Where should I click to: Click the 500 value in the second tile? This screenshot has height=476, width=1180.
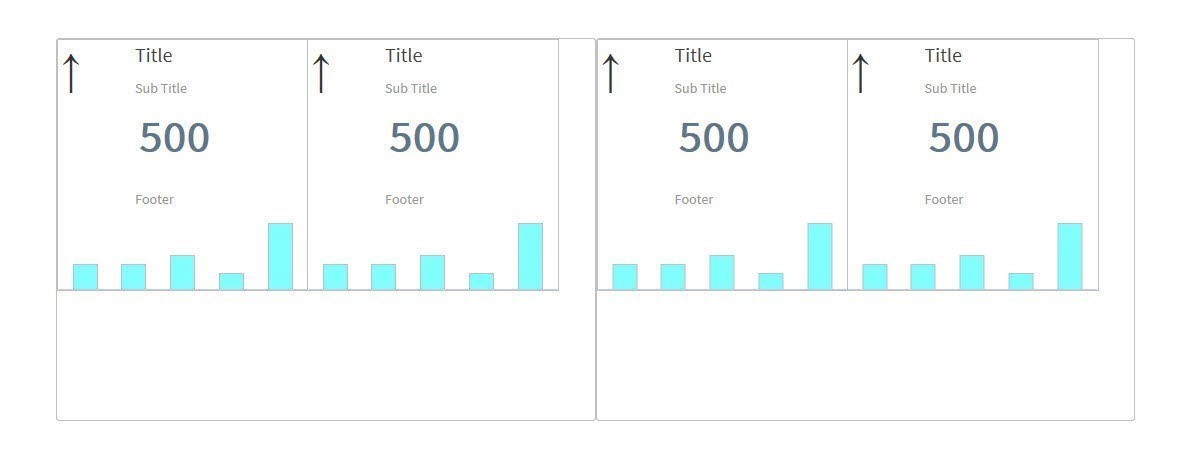pyautogui.click(x=424, y=138)
